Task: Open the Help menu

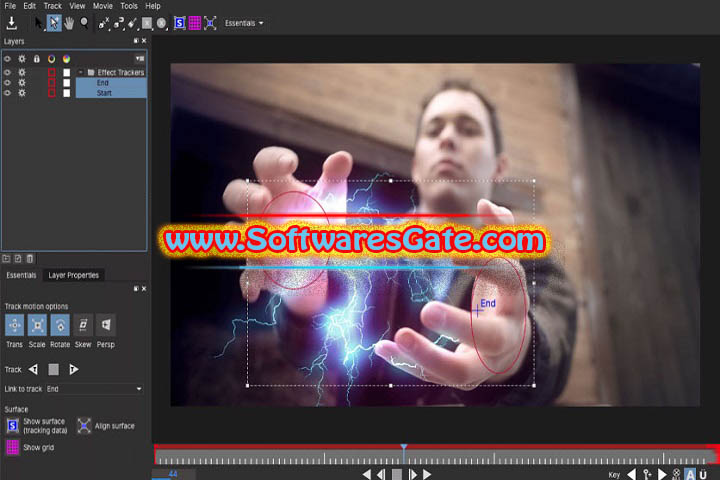Action: pyautogui.click(x=152, y=6)
